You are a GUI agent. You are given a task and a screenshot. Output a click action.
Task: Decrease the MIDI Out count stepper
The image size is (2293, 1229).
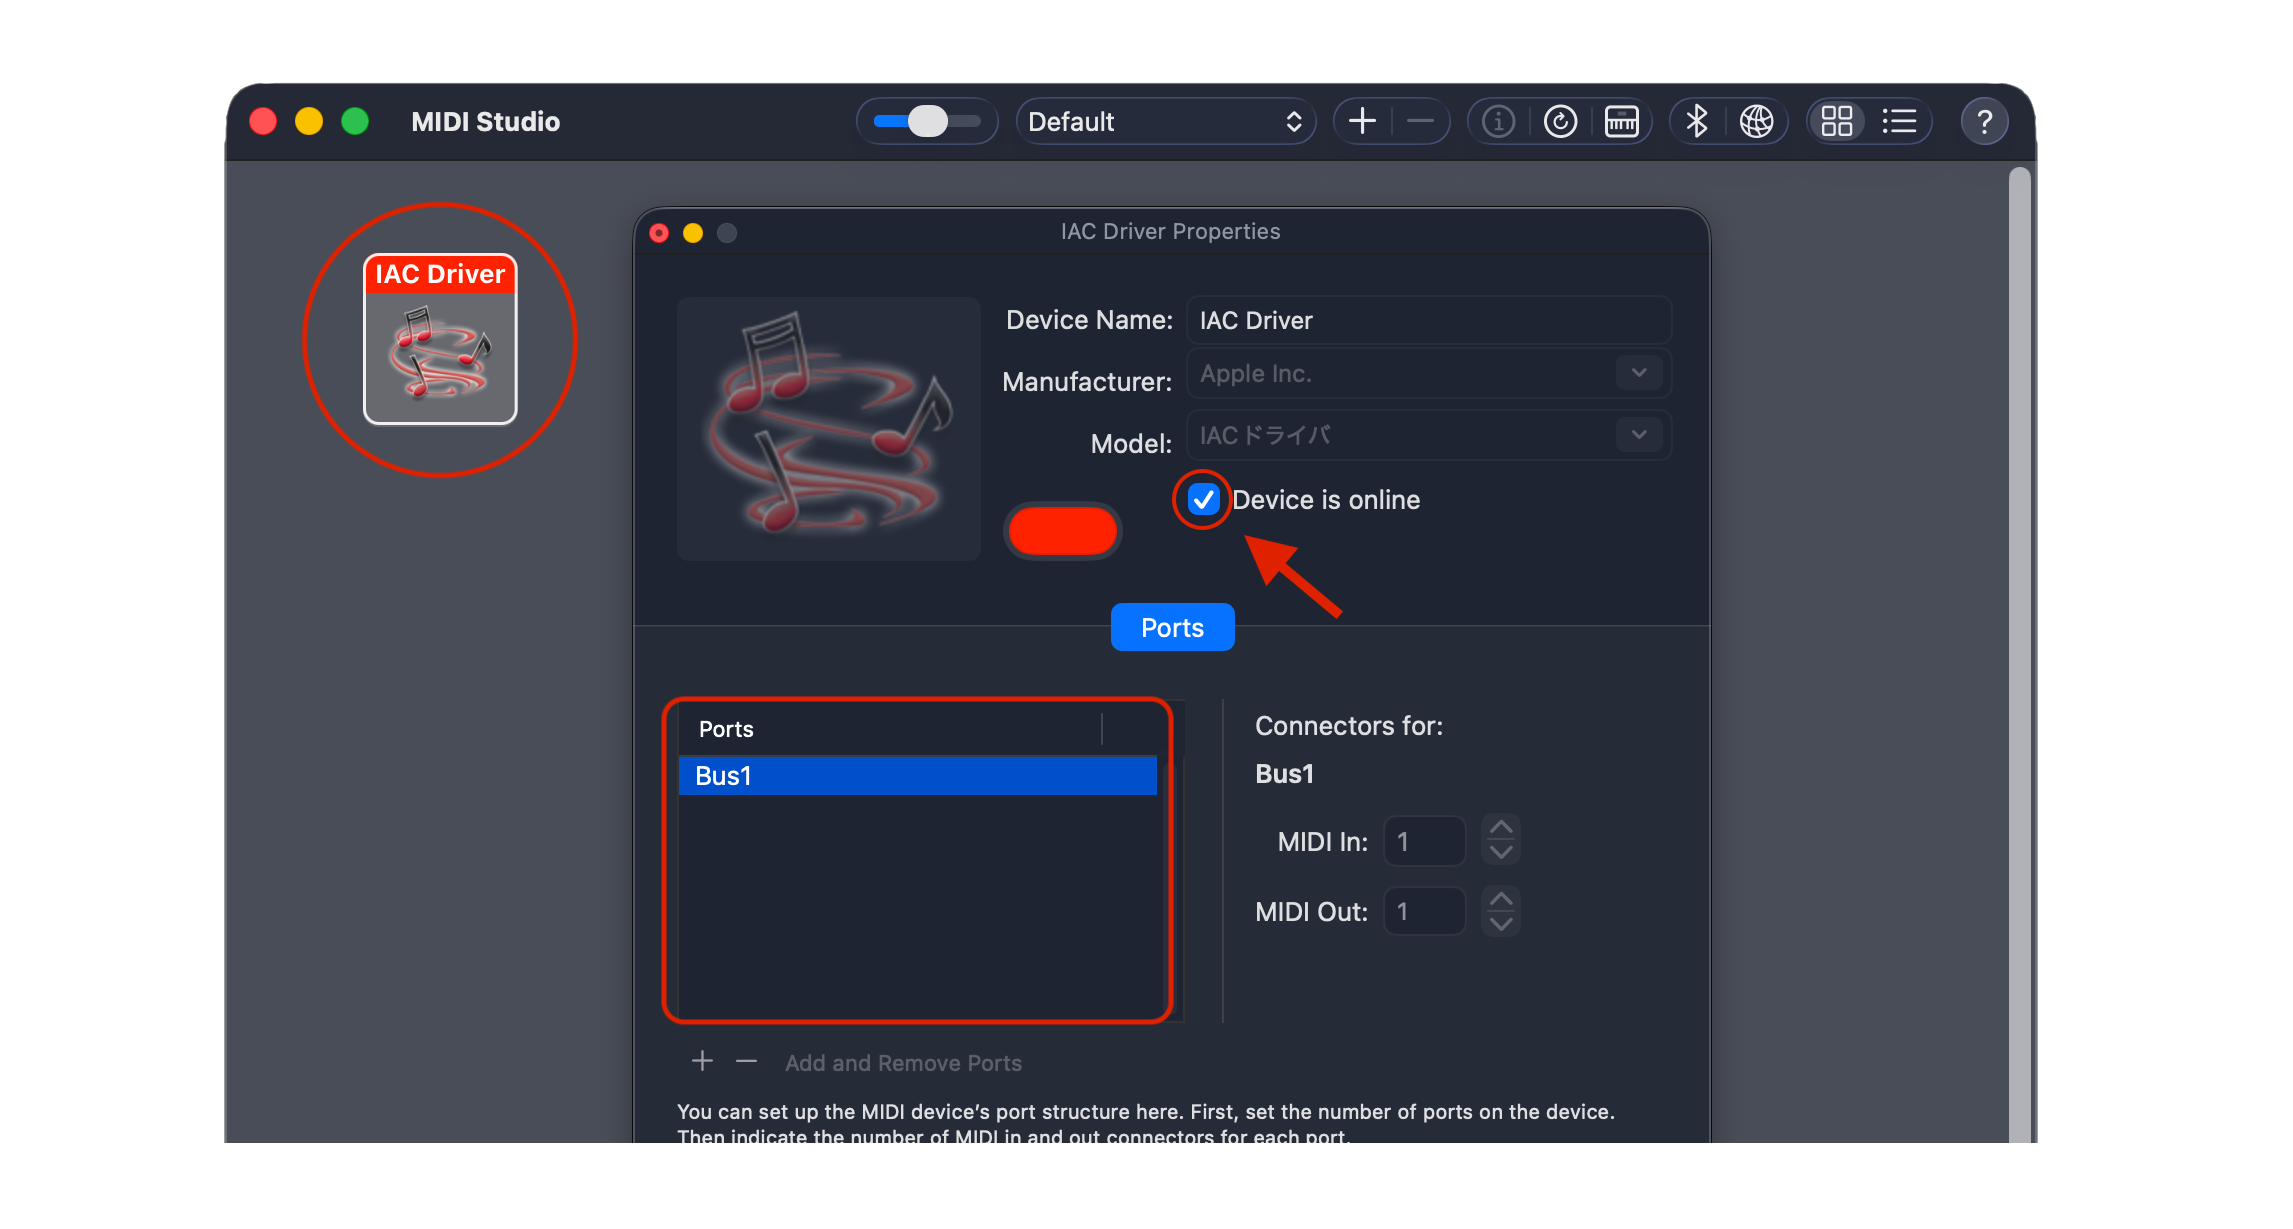[1501, 923]
